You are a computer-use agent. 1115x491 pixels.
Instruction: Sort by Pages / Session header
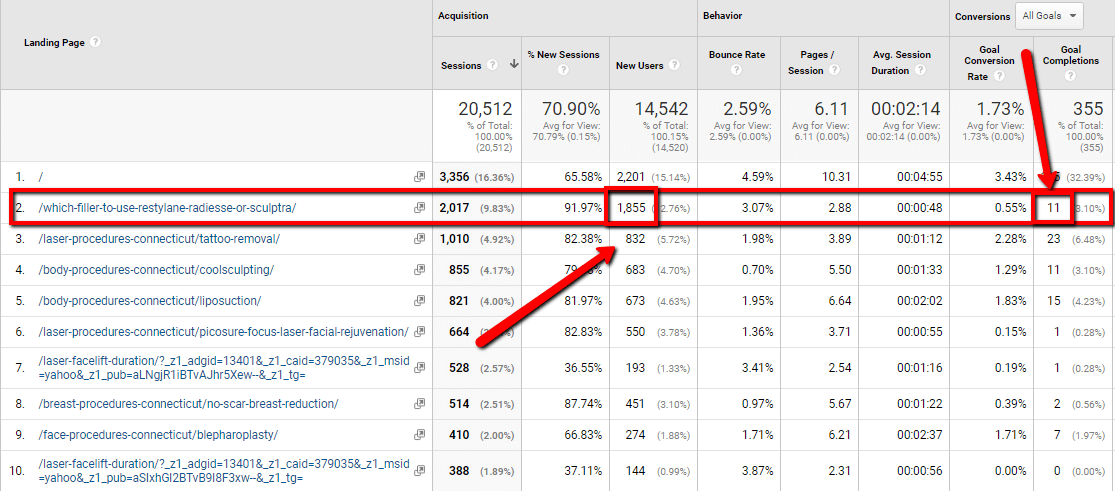(811, 63)
